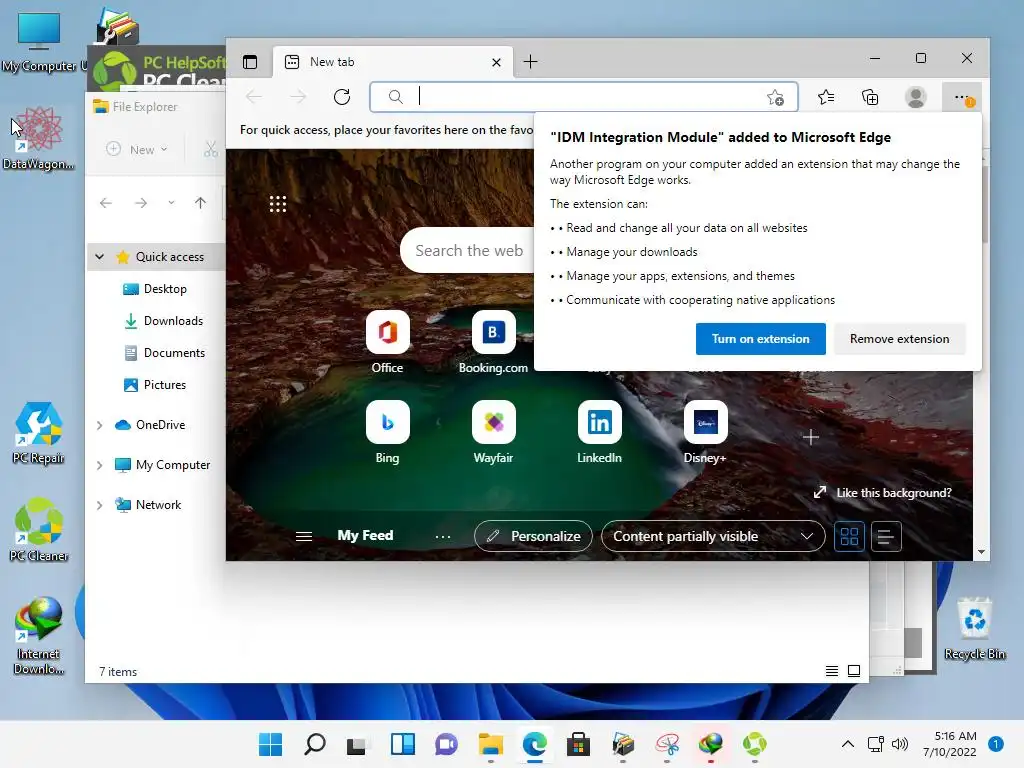Open the LinkedIn quick link
Screen dimensions: 1024x768
pos(600,432)
